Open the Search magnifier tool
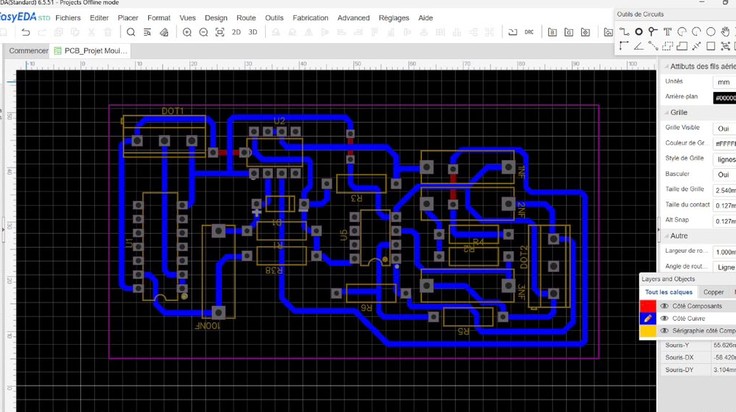 (x=131, y=32)
